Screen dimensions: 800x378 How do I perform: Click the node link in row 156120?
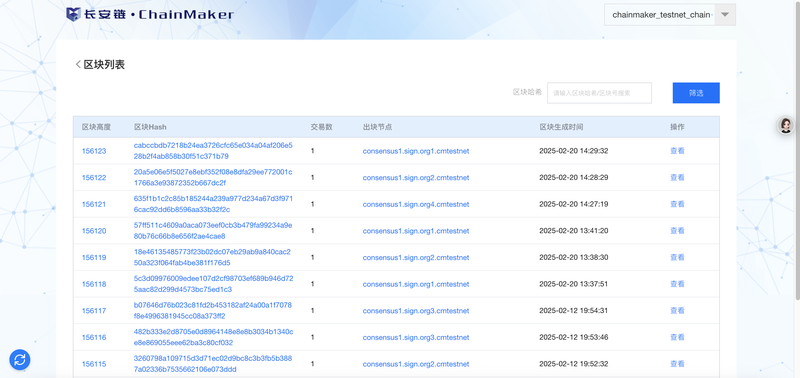416,231
